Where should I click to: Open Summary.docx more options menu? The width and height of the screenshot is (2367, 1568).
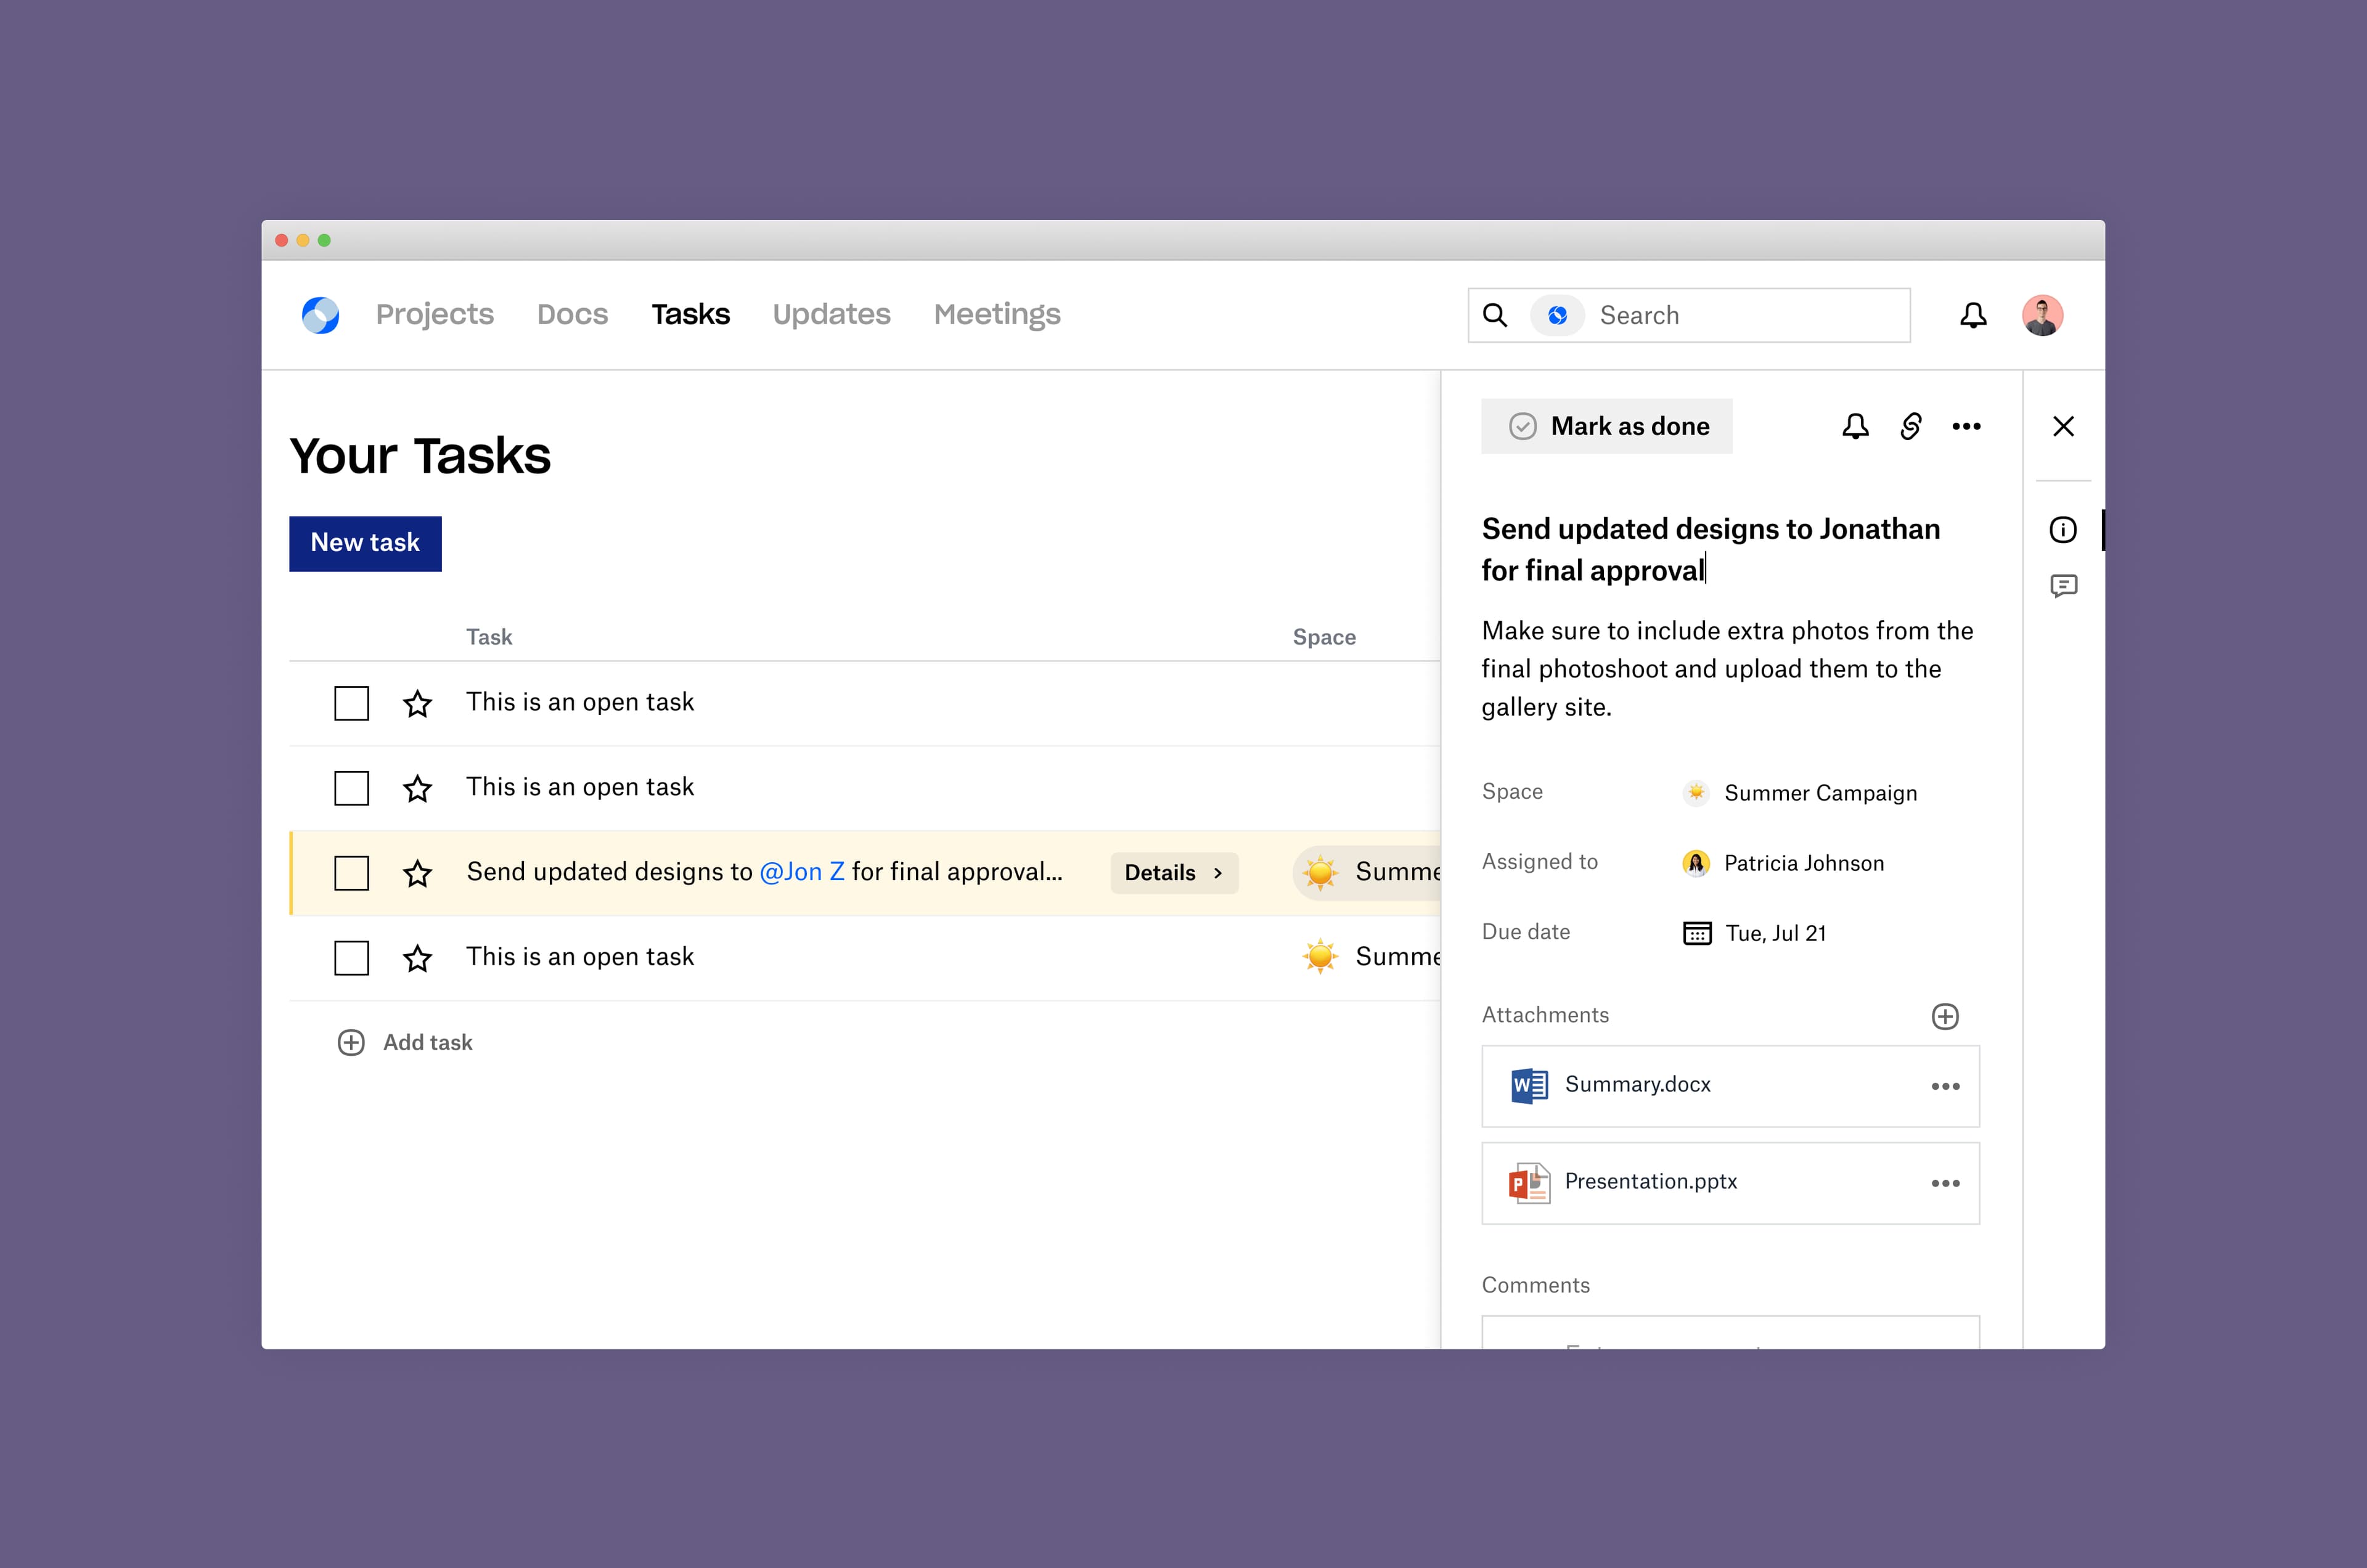pyautogui.click(x=1945, y=1086)
